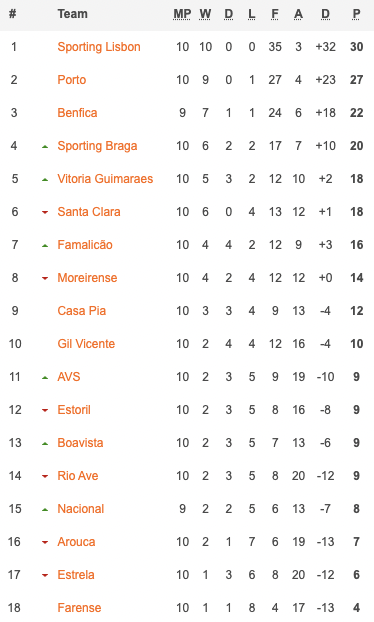374x622 pixels.
Task: Go to Gil Vicente team page
Action: tap(86, 344)
